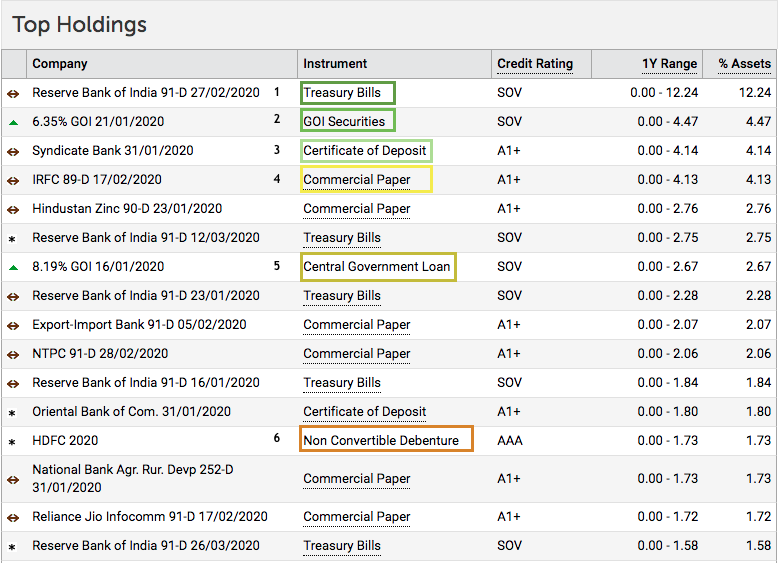Click the sideways arrow icon beside National Bank Agr. Rur. Devp

(13, 480)
